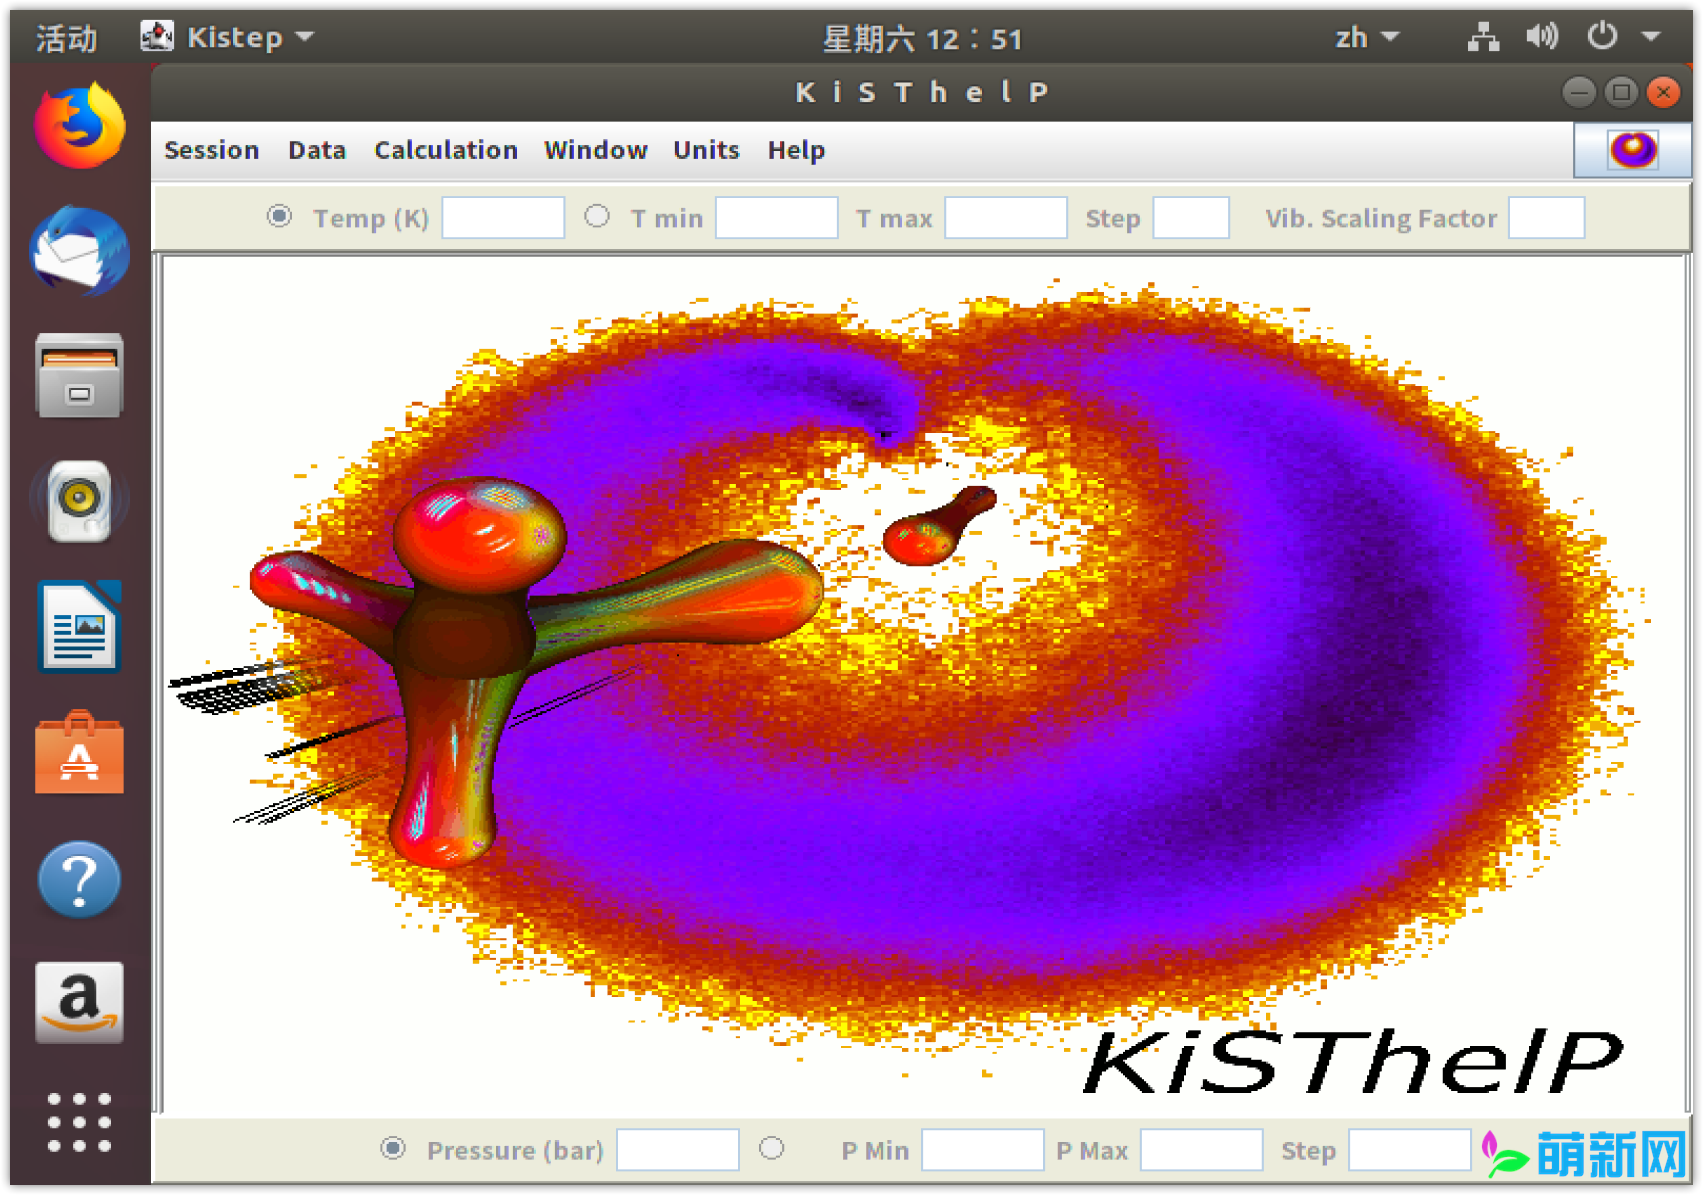Open the Help menu

796,150
